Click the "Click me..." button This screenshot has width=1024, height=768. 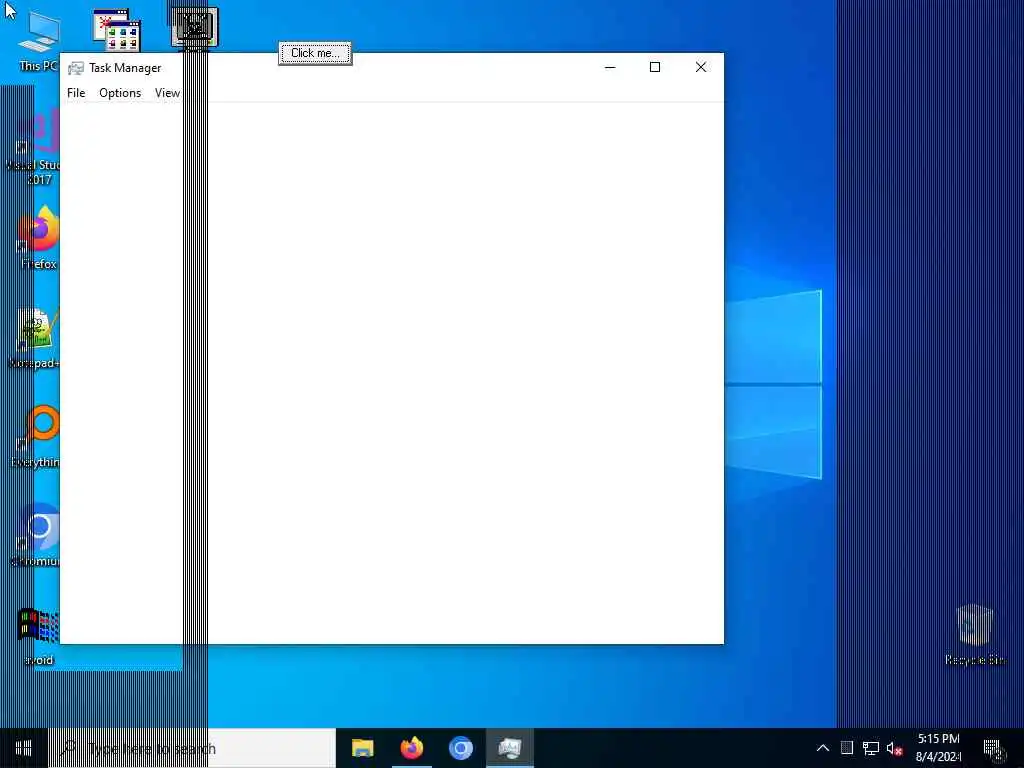click(x=315, y=54)
